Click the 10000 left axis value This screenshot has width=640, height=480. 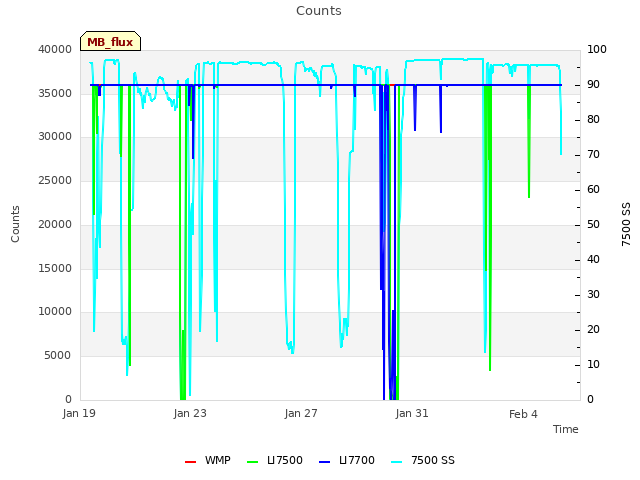click(x=55, y=311)
